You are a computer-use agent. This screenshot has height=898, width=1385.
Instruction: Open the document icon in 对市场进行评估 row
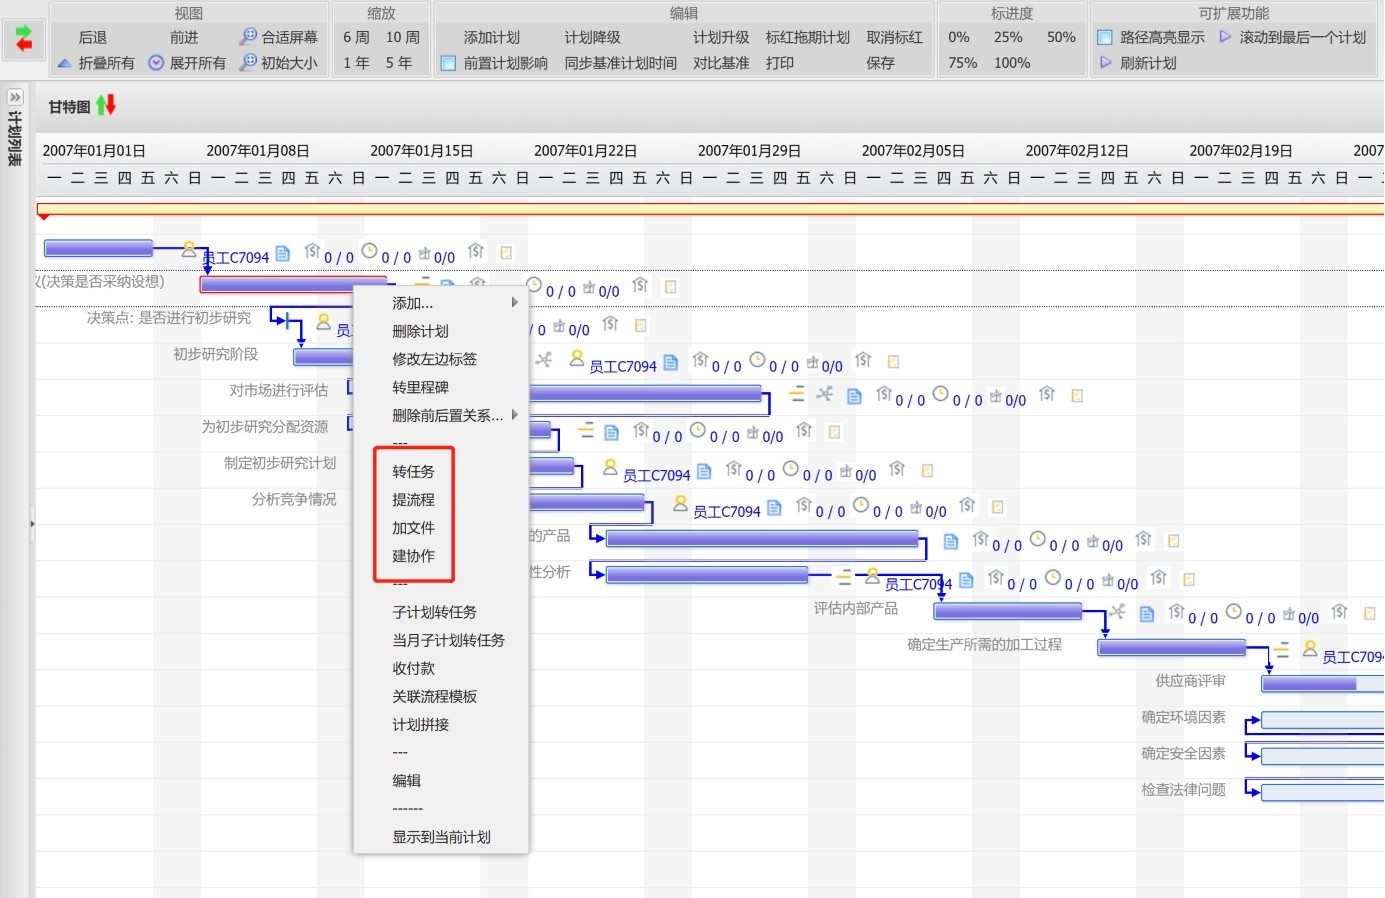(854, 396)
